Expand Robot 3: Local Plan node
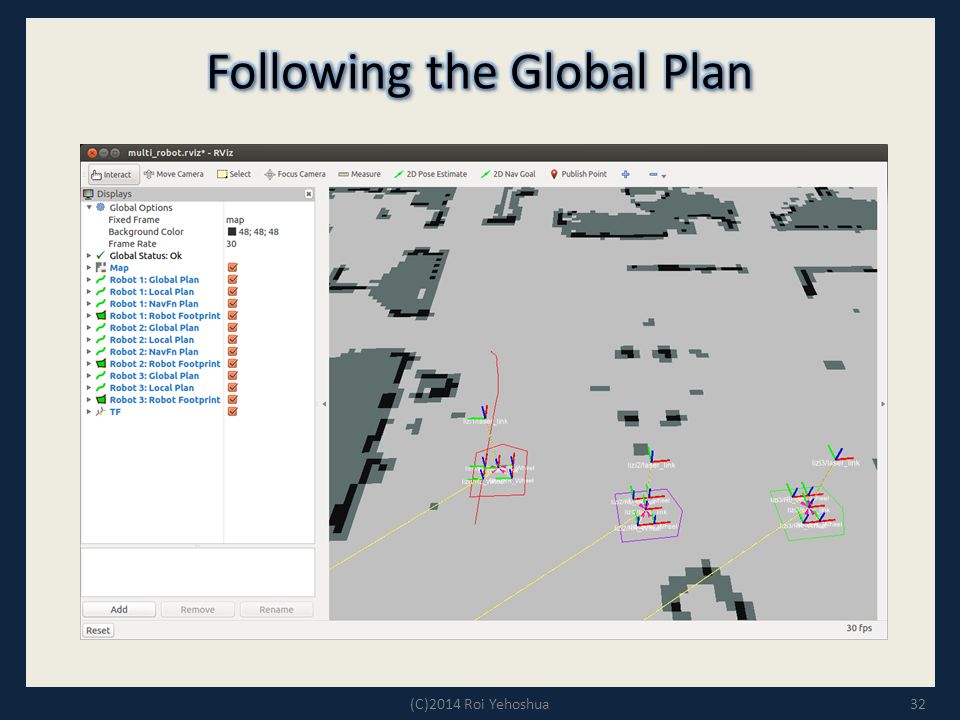The image size is (960, 720). (x=89, y=388)
